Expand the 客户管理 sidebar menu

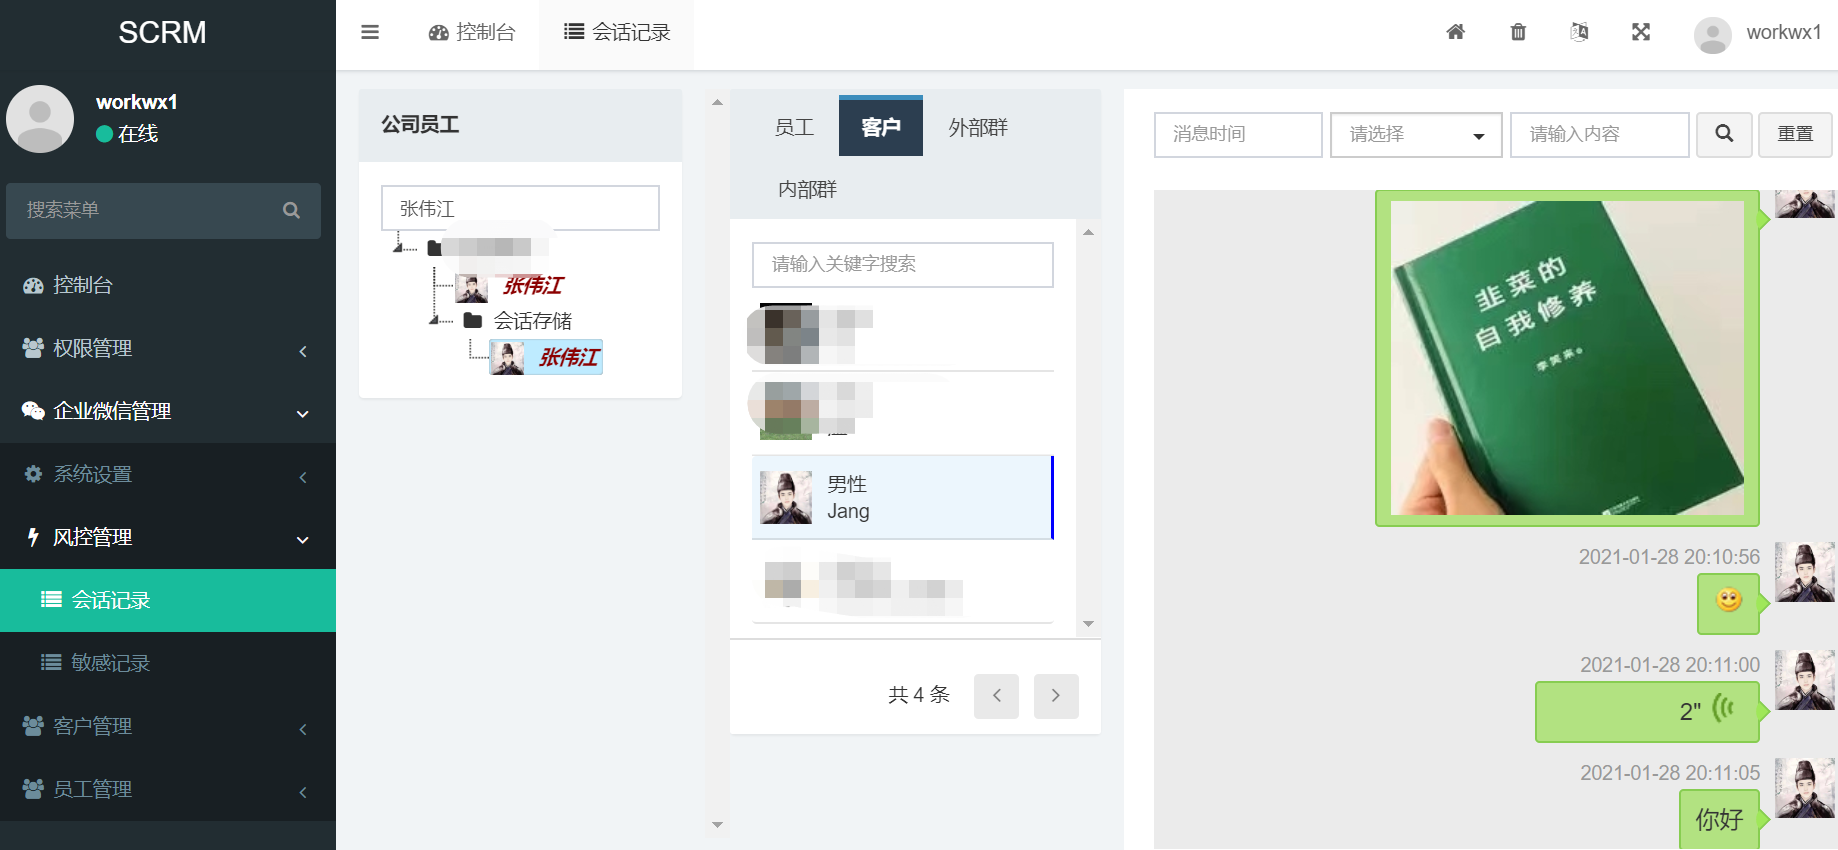168,726
